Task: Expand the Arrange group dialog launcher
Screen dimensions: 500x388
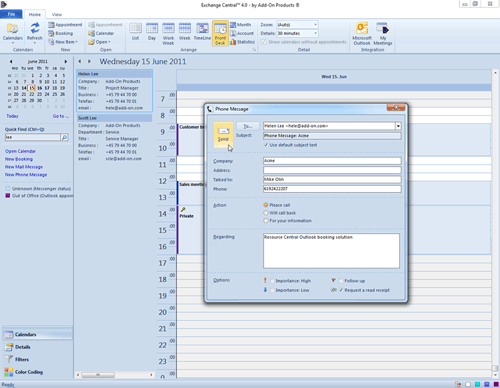Action: pyautogui.click(x=254, y=50)
